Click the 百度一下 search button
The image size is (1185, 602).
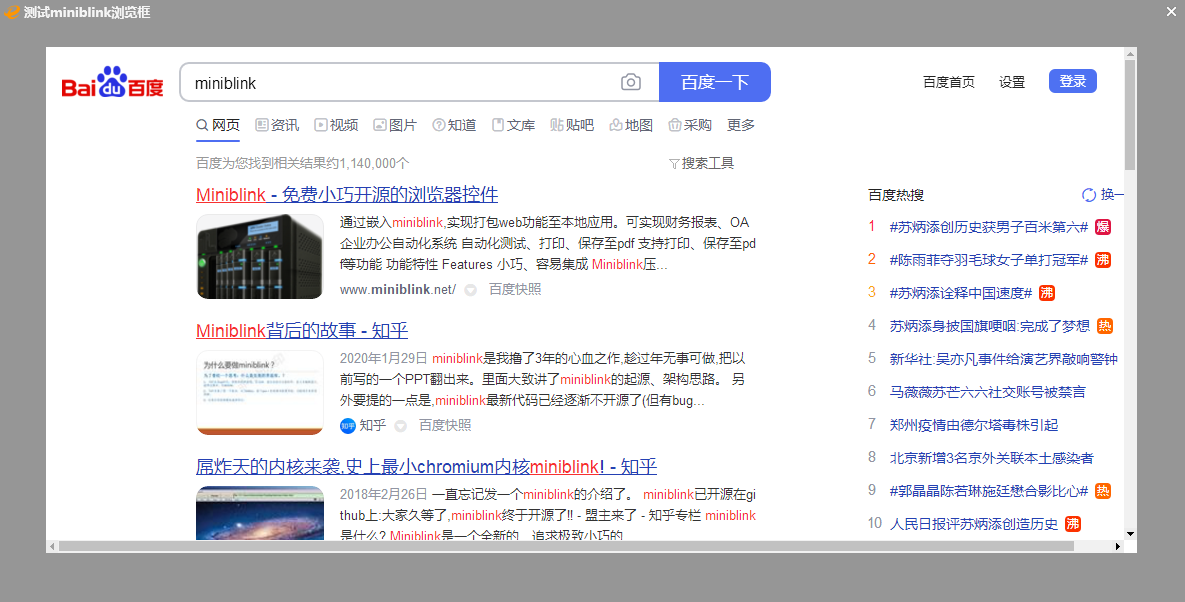(x=715, y=82)
